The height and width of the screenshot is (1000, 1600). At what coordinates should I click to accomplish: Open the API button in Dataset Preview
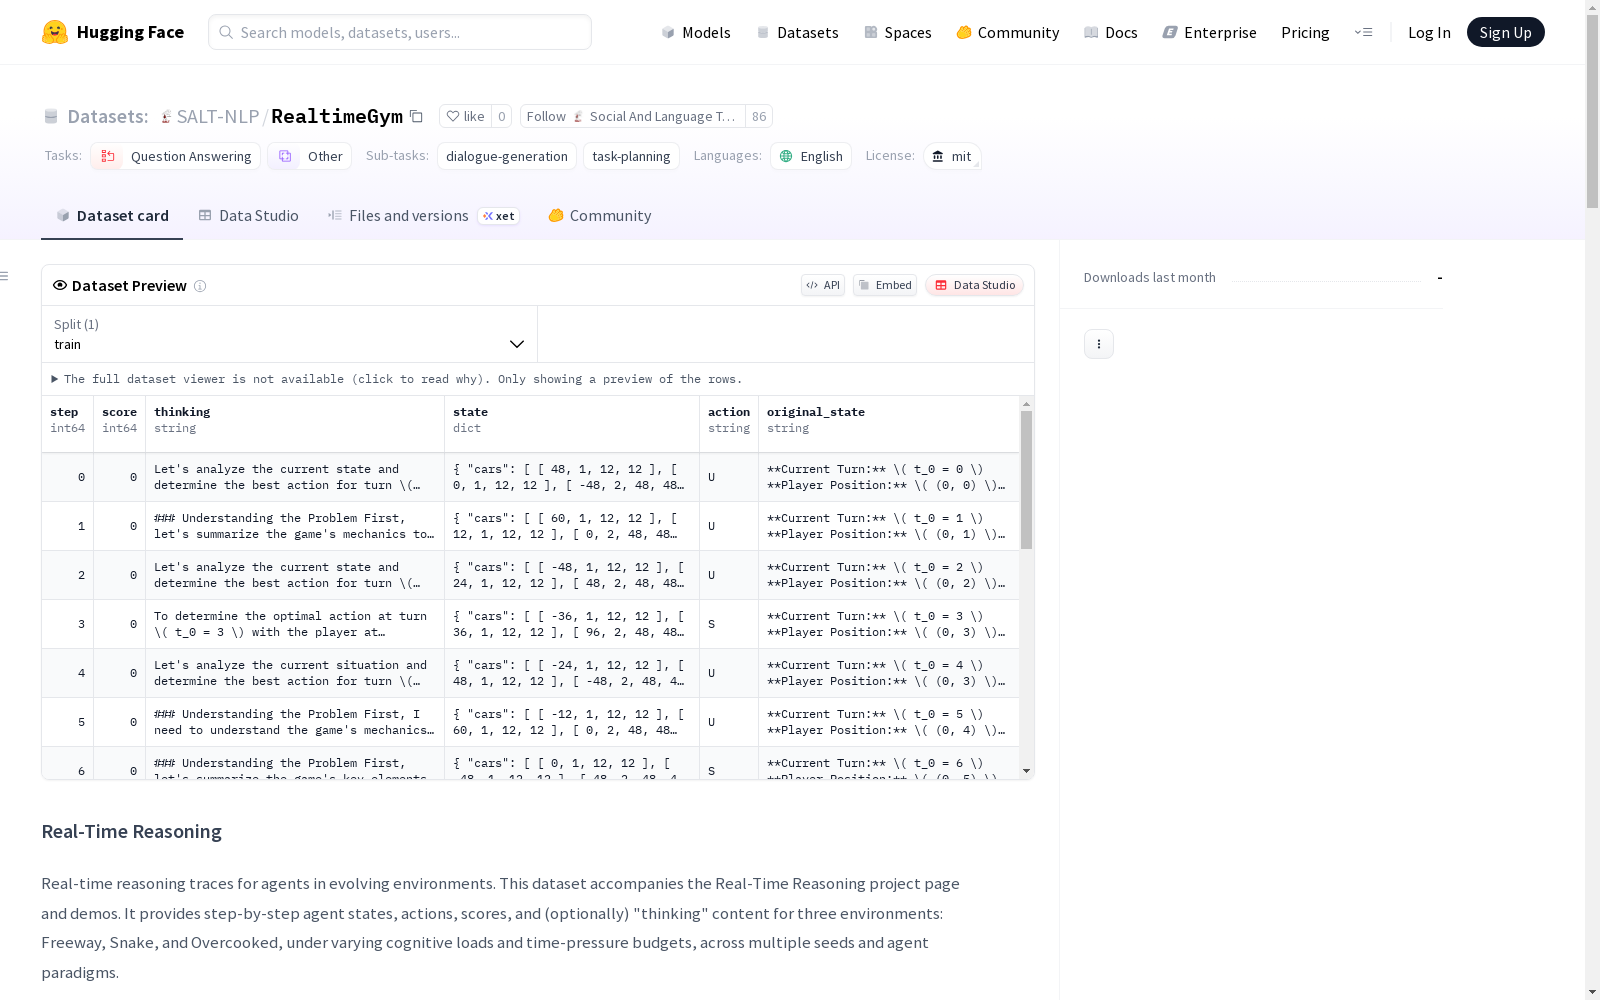click(x=823, y=285)
